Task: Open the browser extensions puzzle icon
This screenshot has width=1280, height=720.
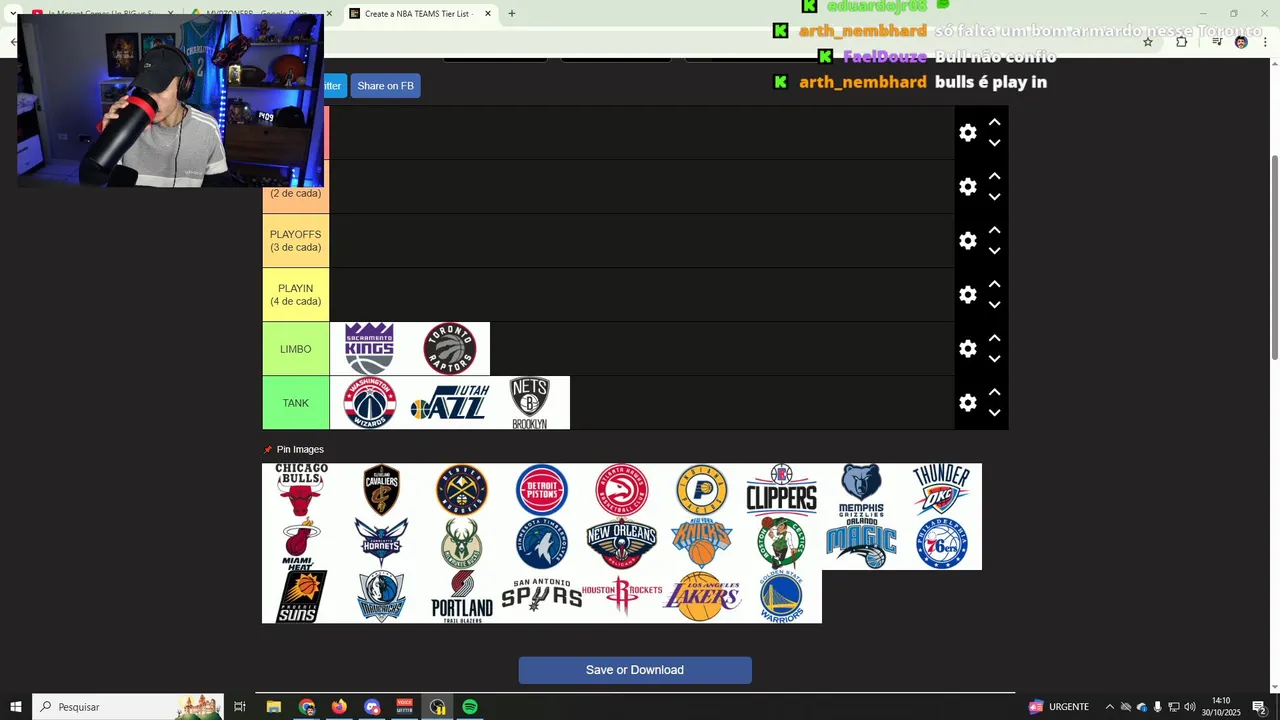Action: 1182,42
